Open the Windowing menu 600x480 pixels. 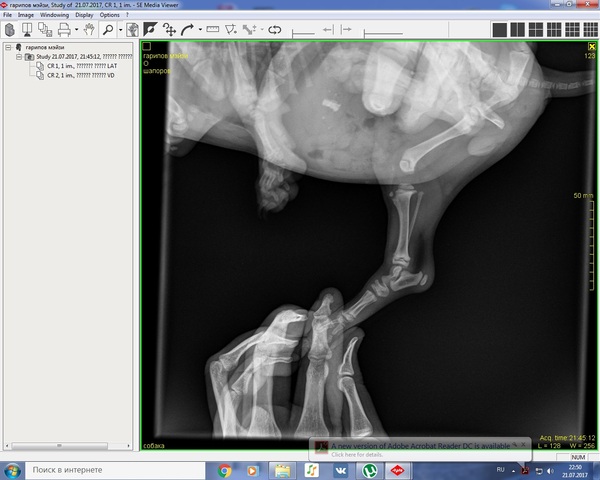[x=54, y=15]
